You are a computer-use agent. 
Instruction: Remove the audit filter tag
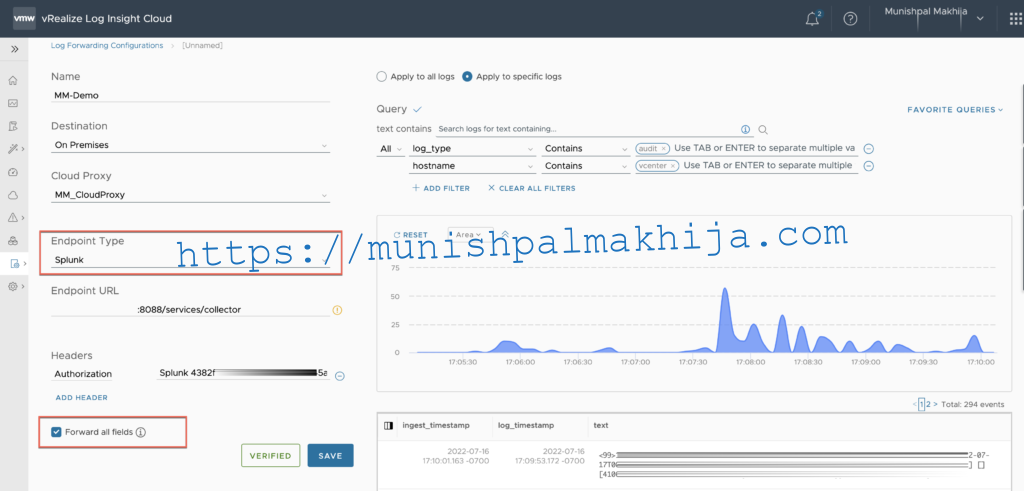[664, 148]
